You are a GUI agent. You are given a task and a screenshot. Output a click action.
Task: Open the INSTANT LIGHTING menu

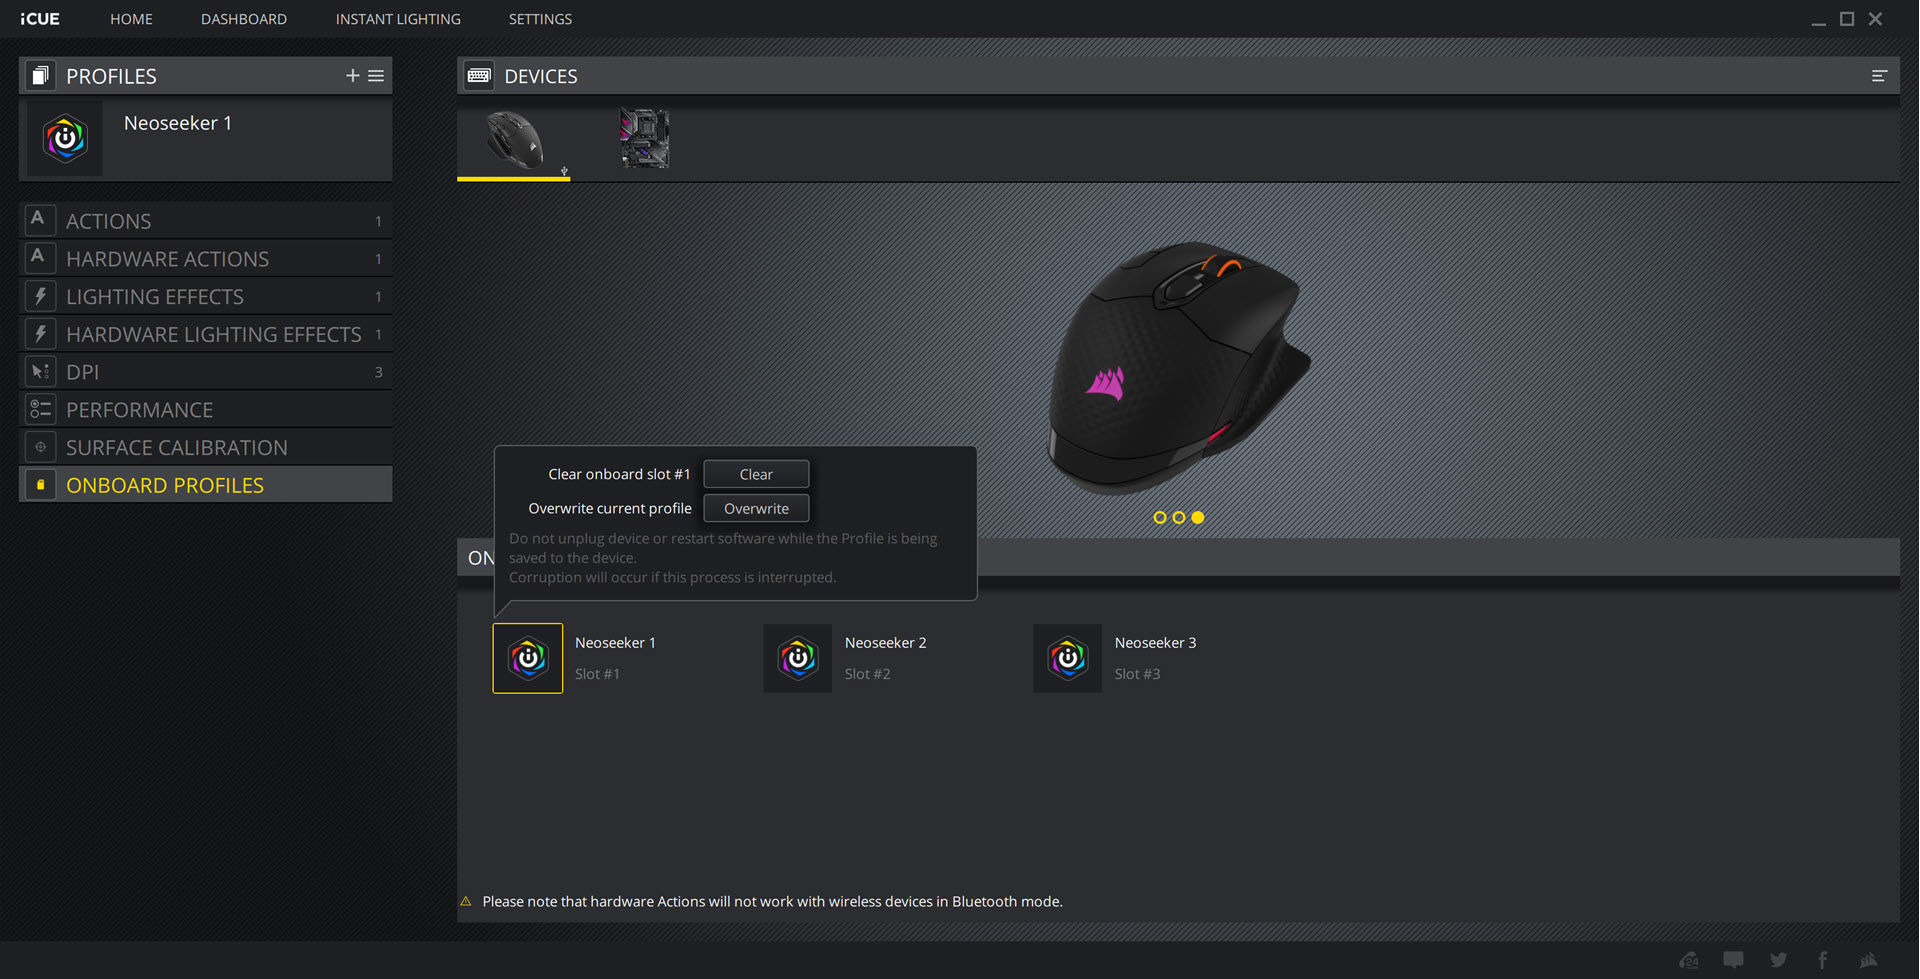click(398, 18)
